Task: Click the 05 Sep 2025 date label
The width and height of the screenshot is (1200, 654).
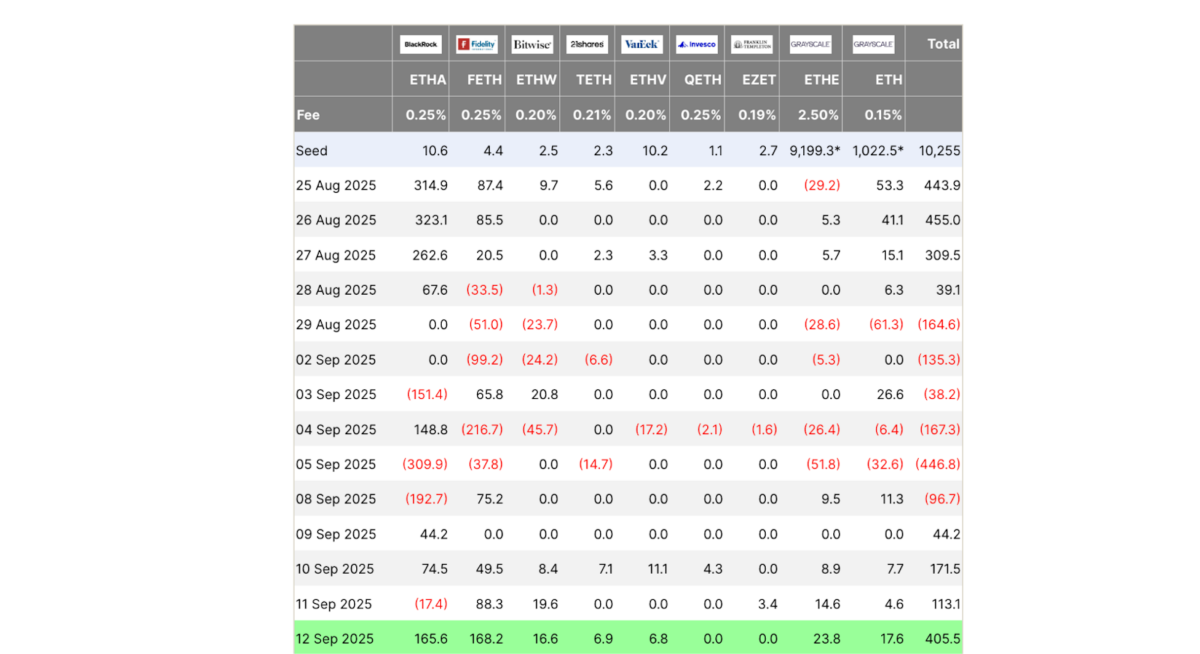Action: (336, 464)
